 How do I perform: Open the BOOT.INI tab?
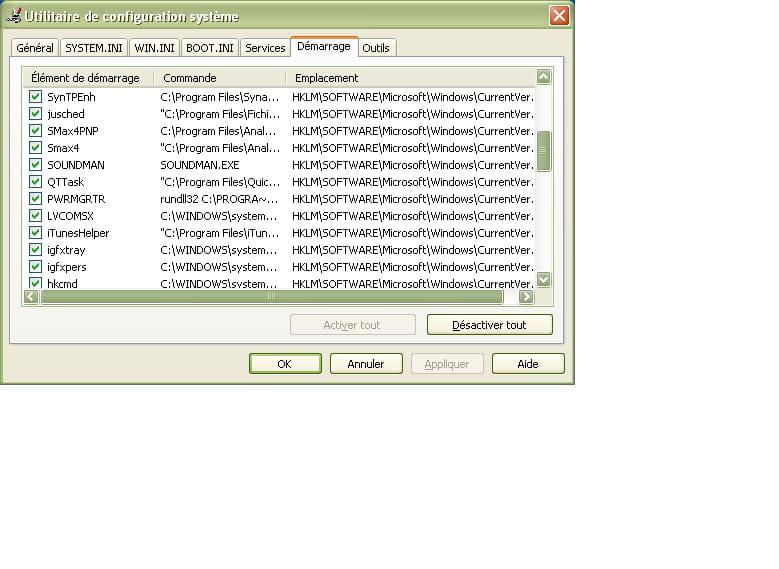[x=210, y=48]
